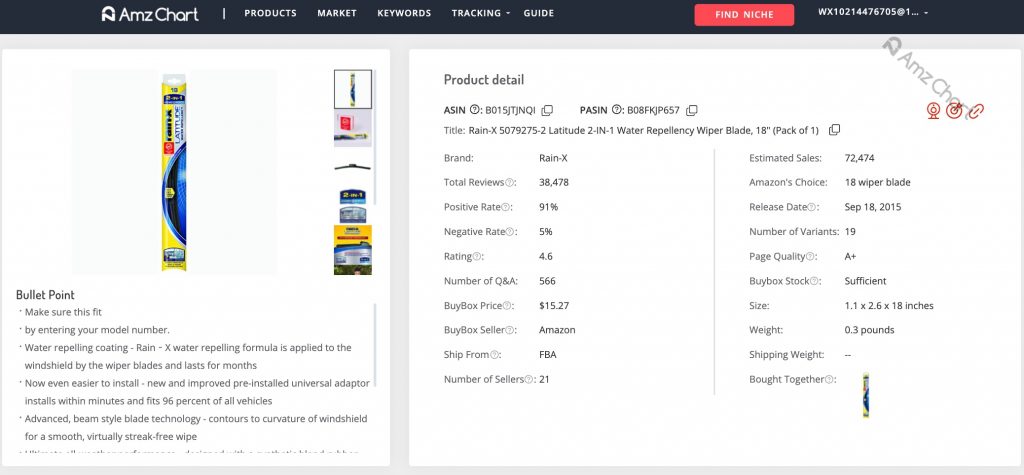Open the Tracking dropdown menu
The height and width of the screenshot is (475, 1024).
tap(481, 13)
